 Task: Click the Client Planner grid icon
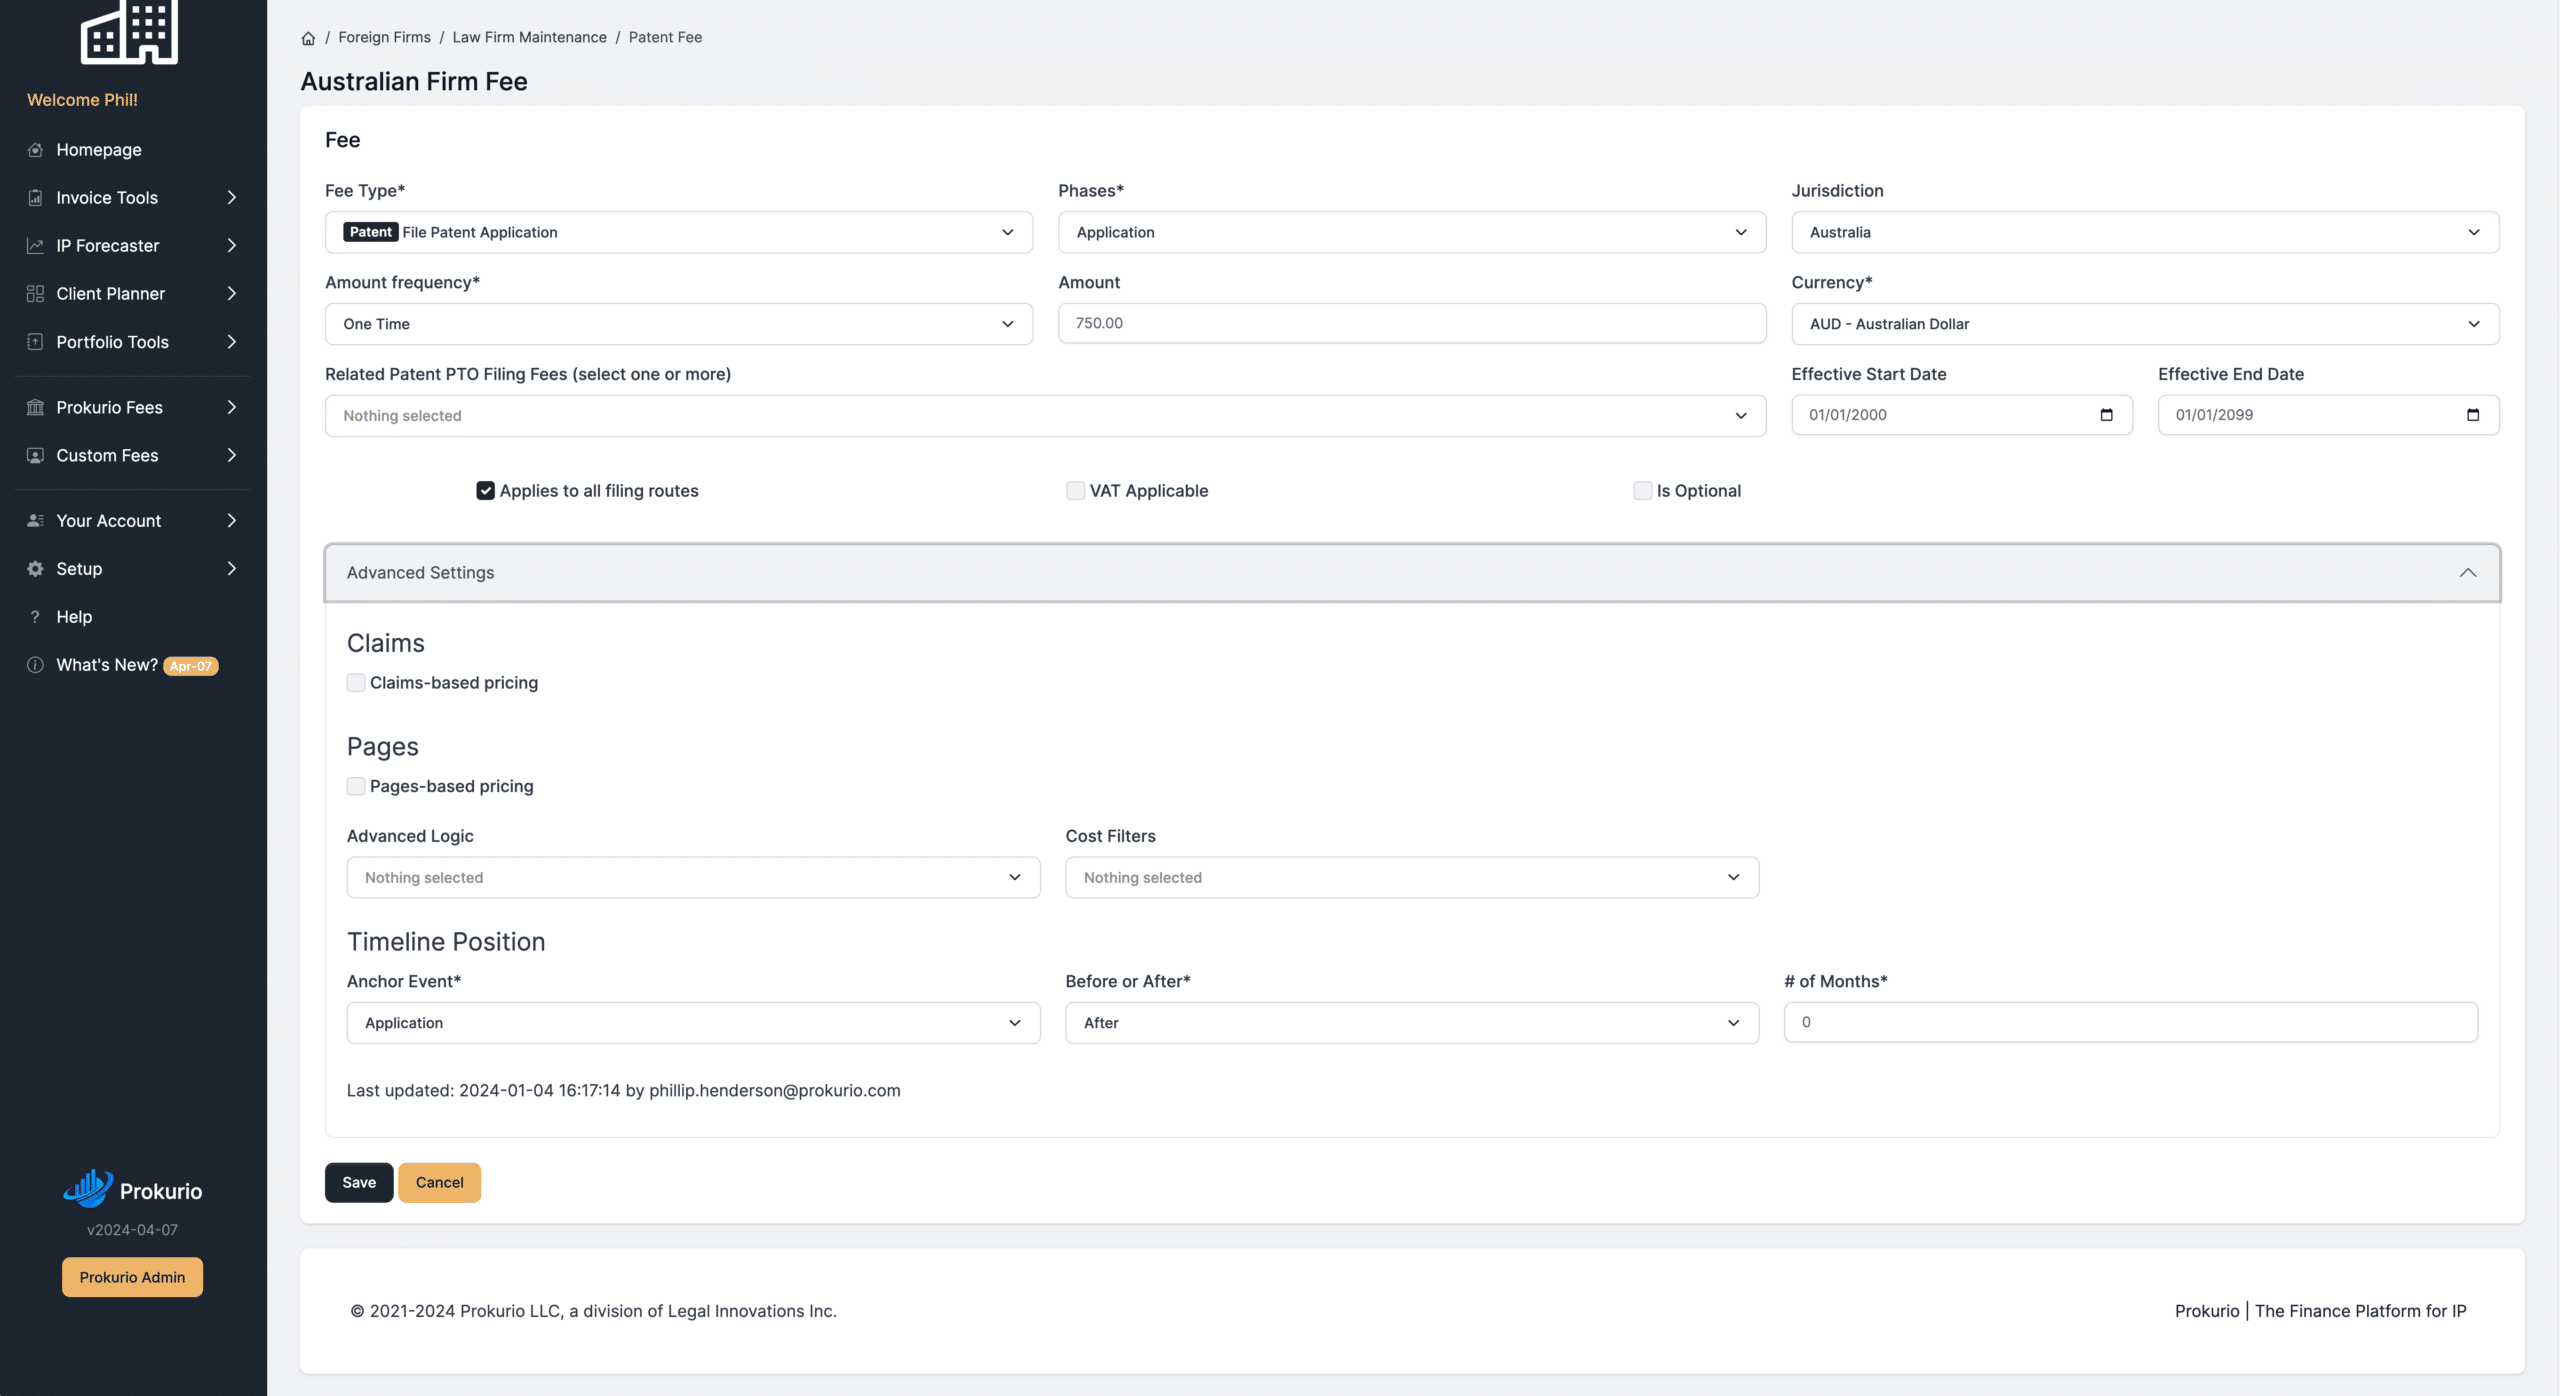tap(35, 294)
